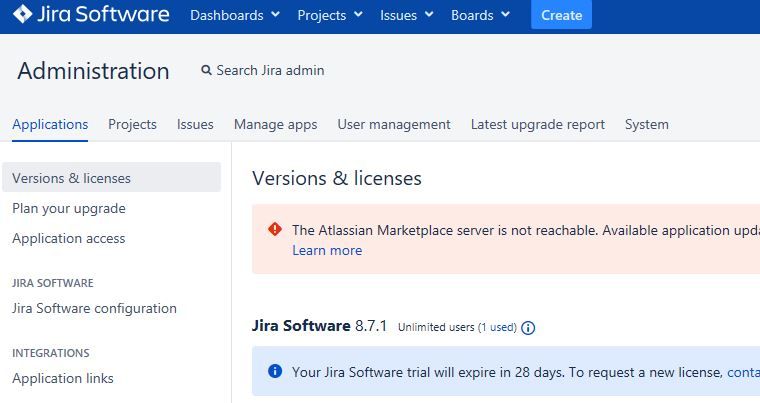Click the Jira Software 8.7.1 version text
The width and height of the screenshot is (760, 403).
coord(319,325)
